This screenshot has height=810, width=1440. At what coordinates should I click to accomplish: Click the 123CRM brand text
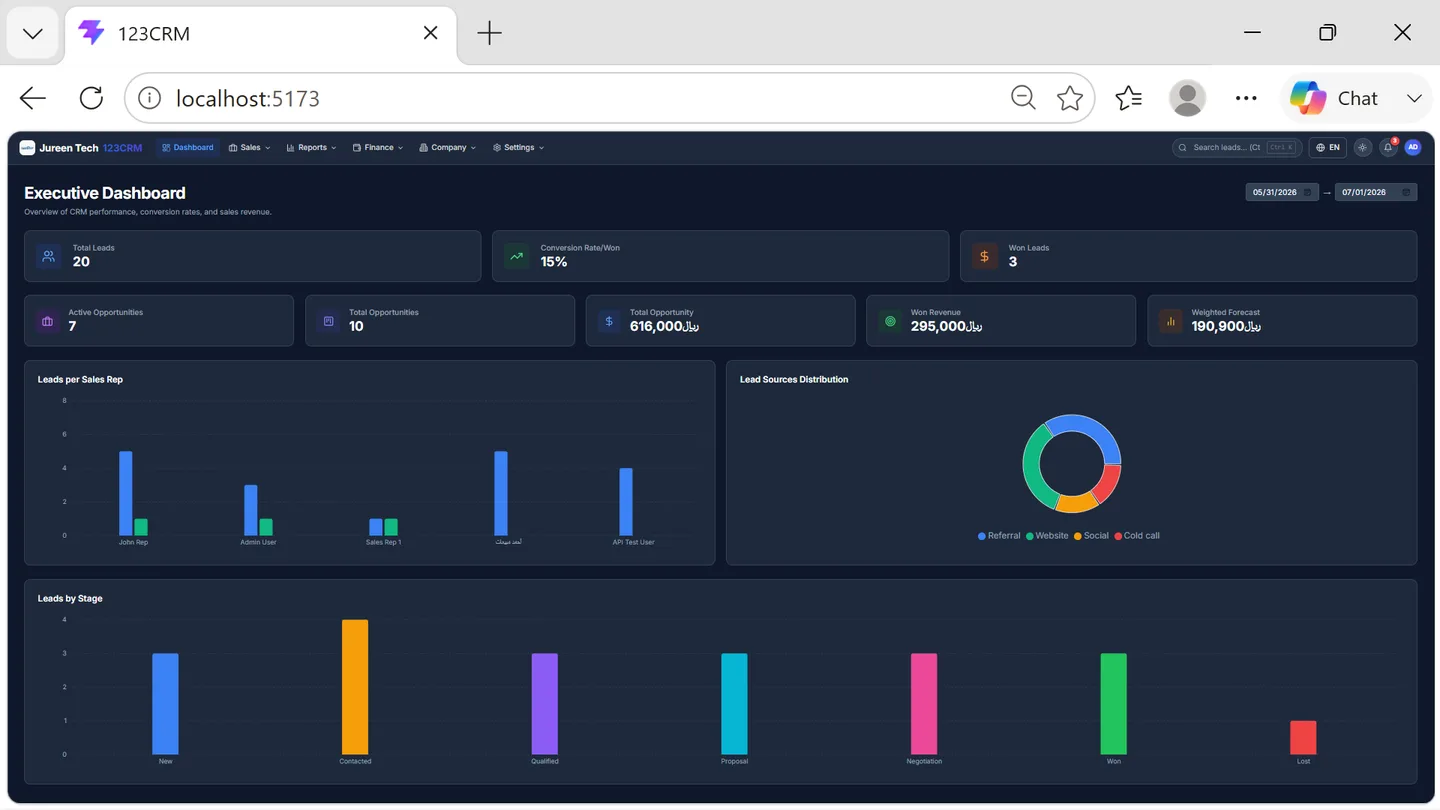click(x=122, y=148)
